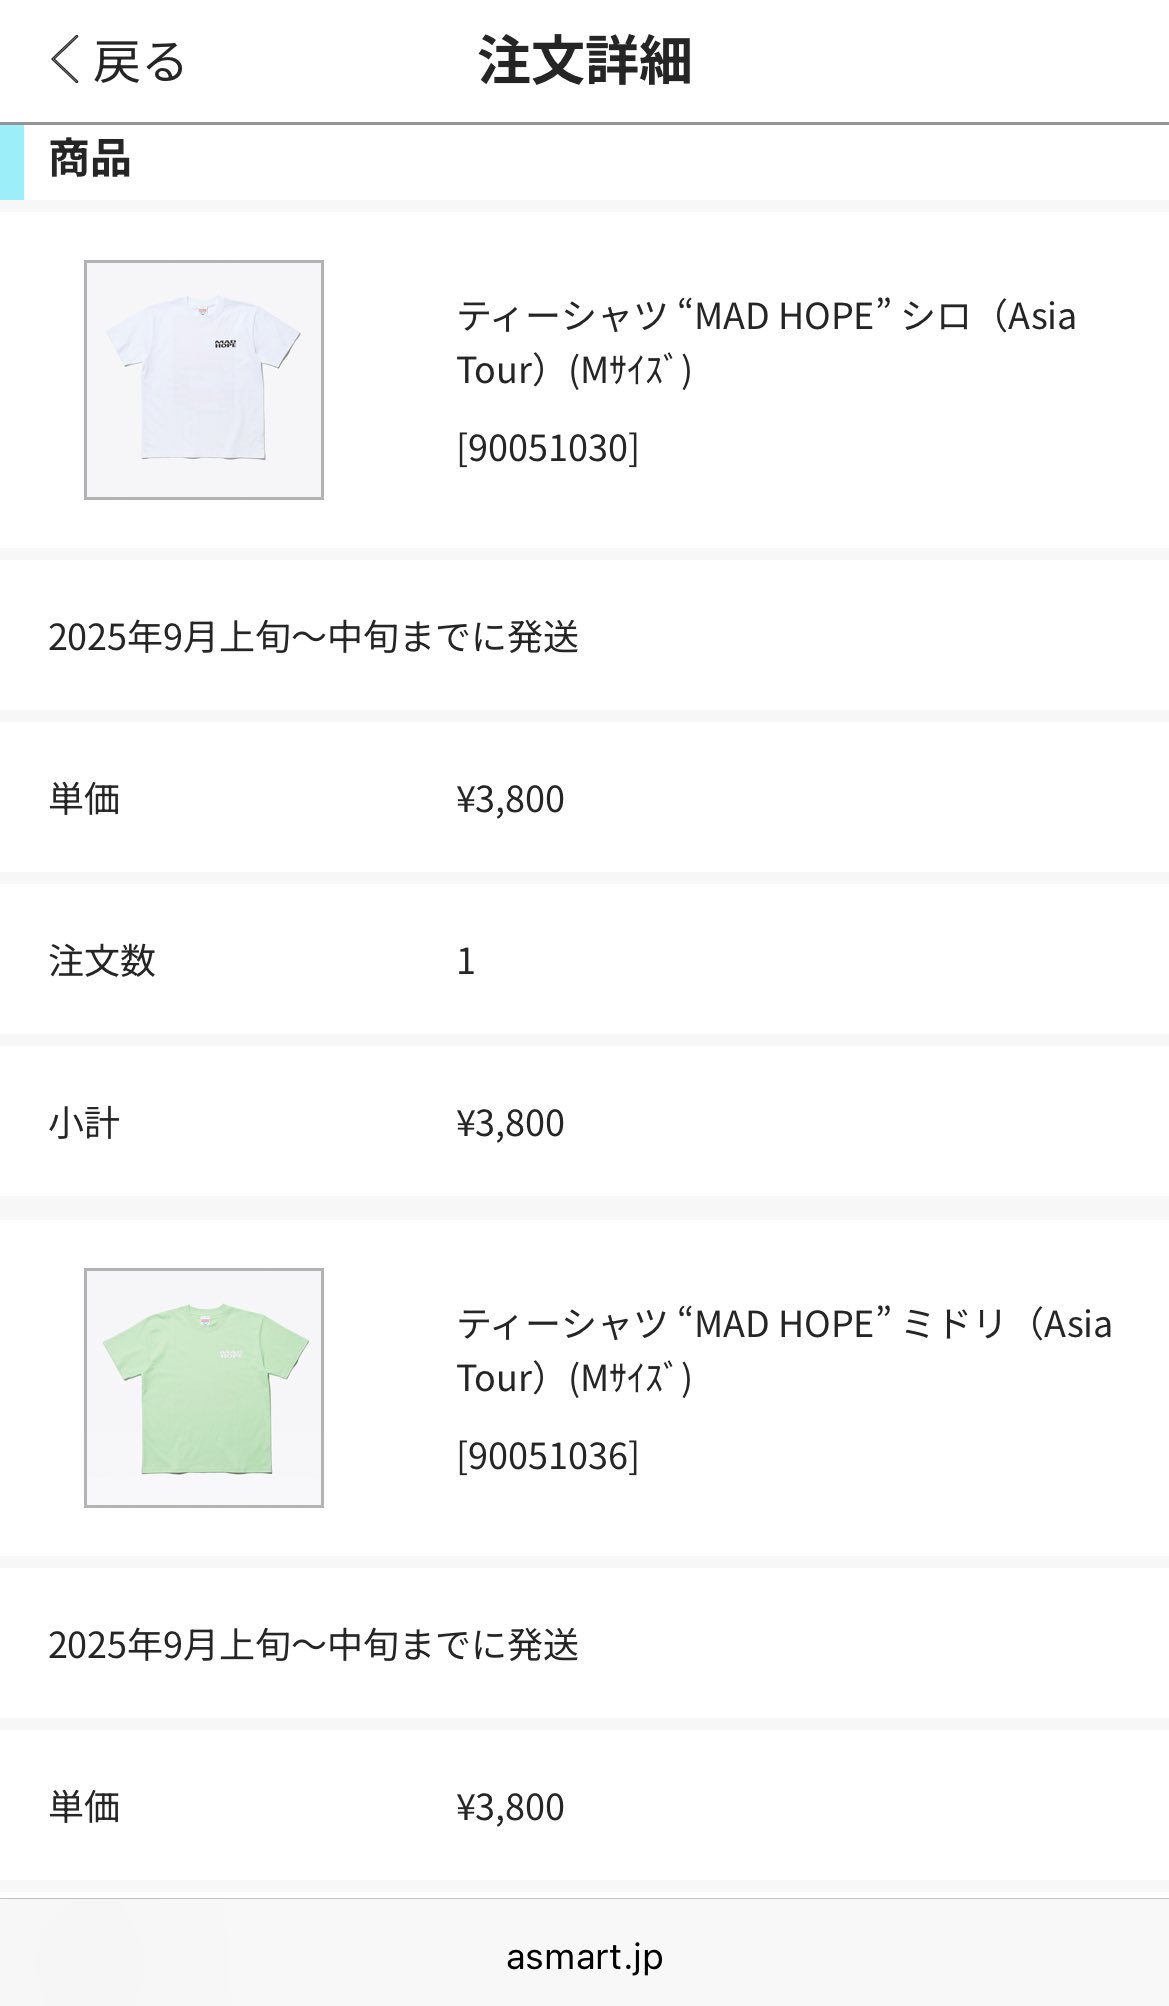Tap the quantity value 1
Viewport: 1169px width, 2006px height.
pos(466,961)
